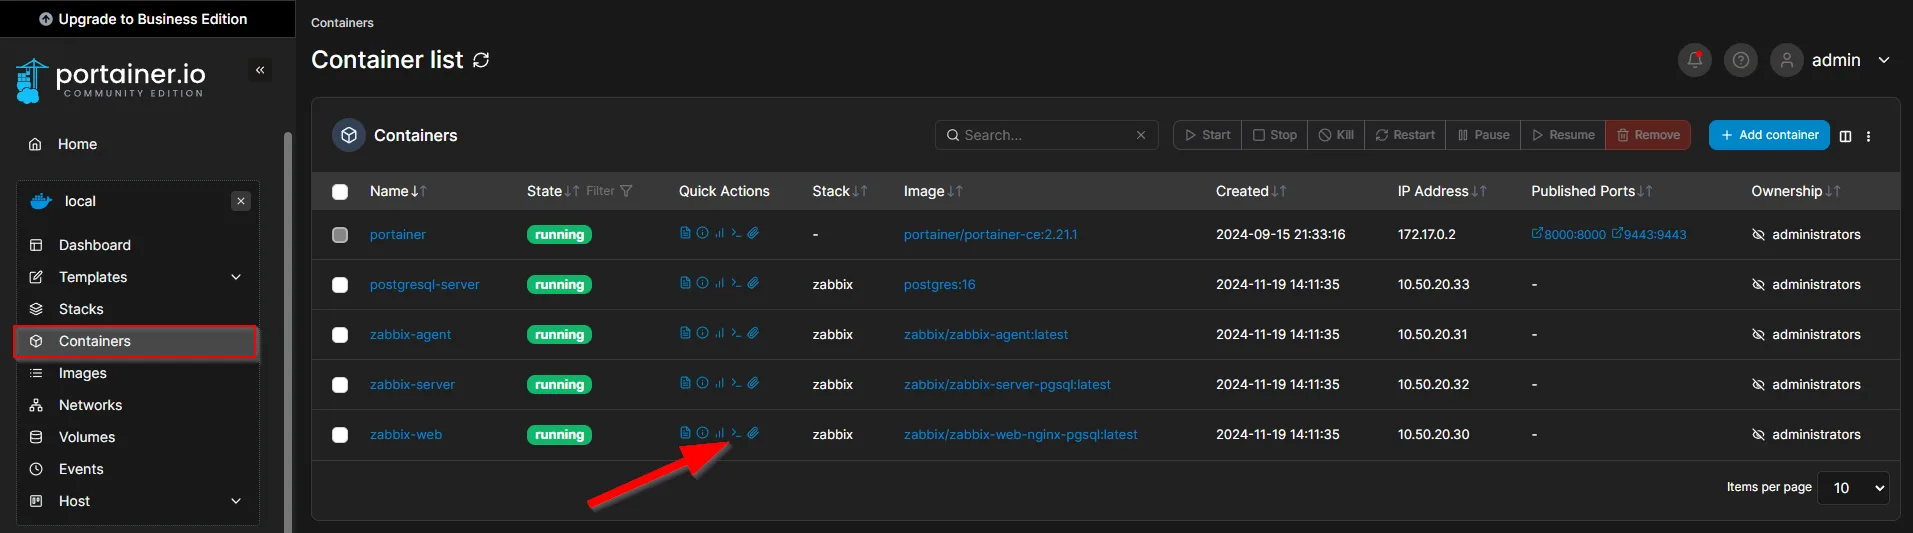Open the notifications bell

1694,60
